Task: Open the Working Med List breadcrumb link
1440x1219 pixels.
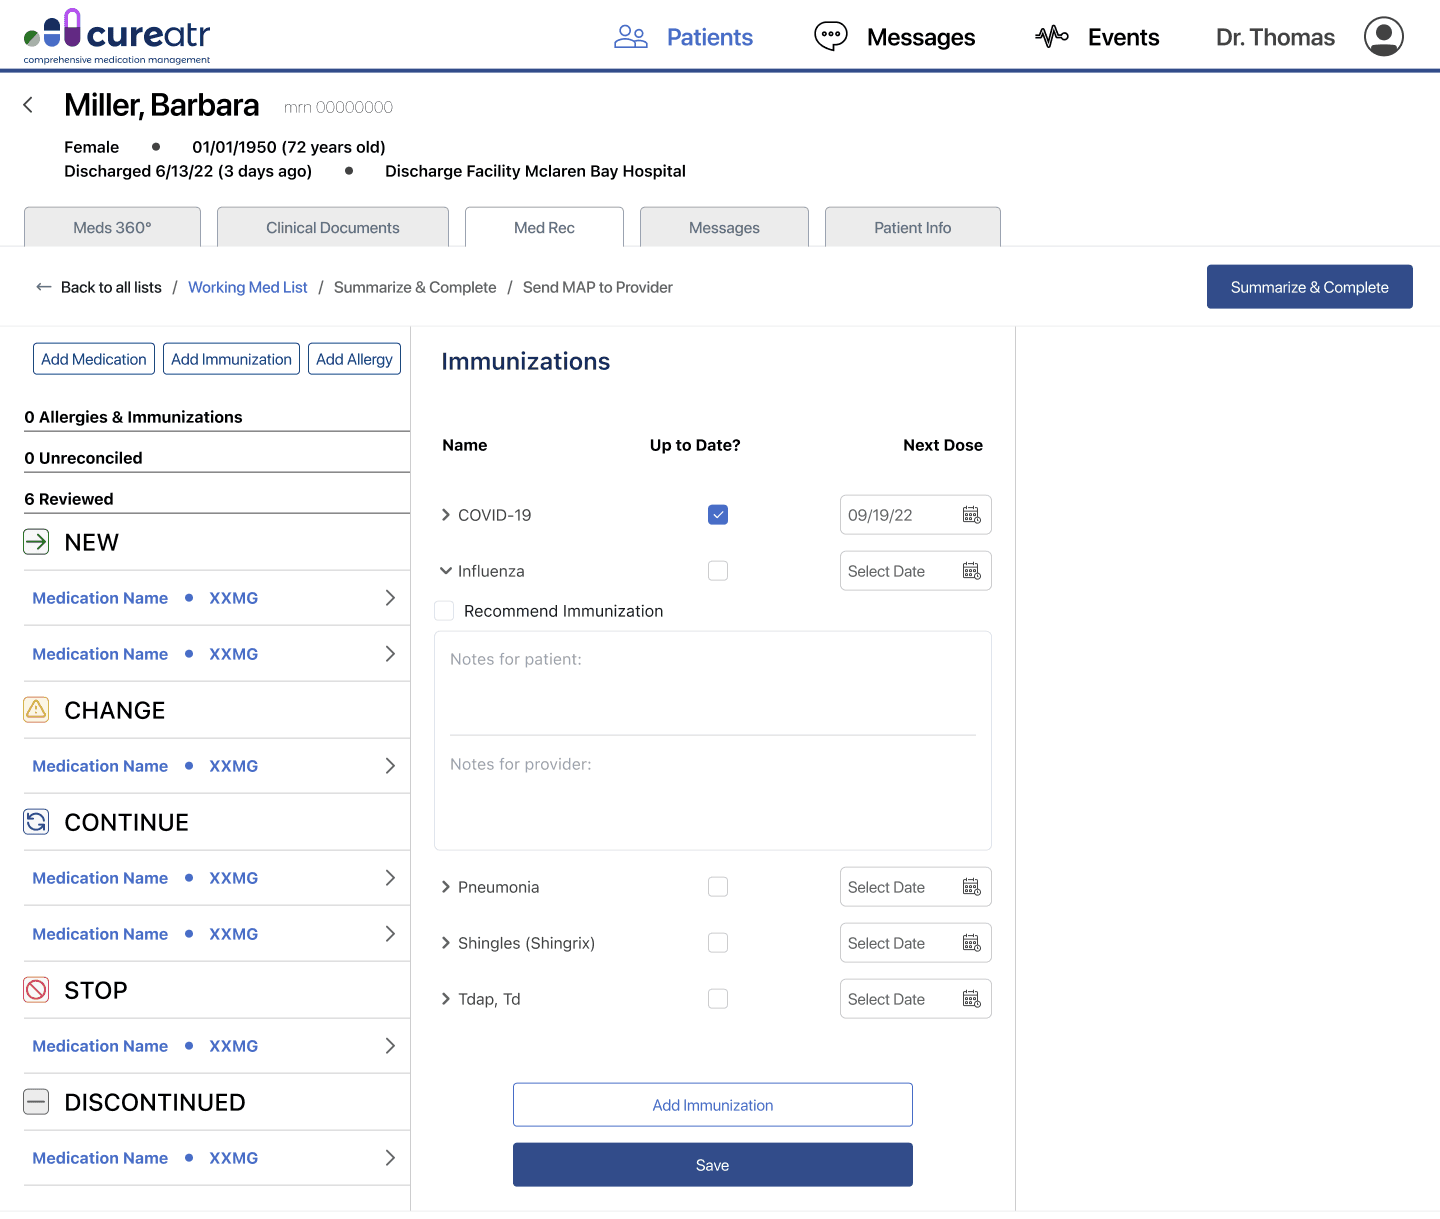Action: click(x=248, y=287)
